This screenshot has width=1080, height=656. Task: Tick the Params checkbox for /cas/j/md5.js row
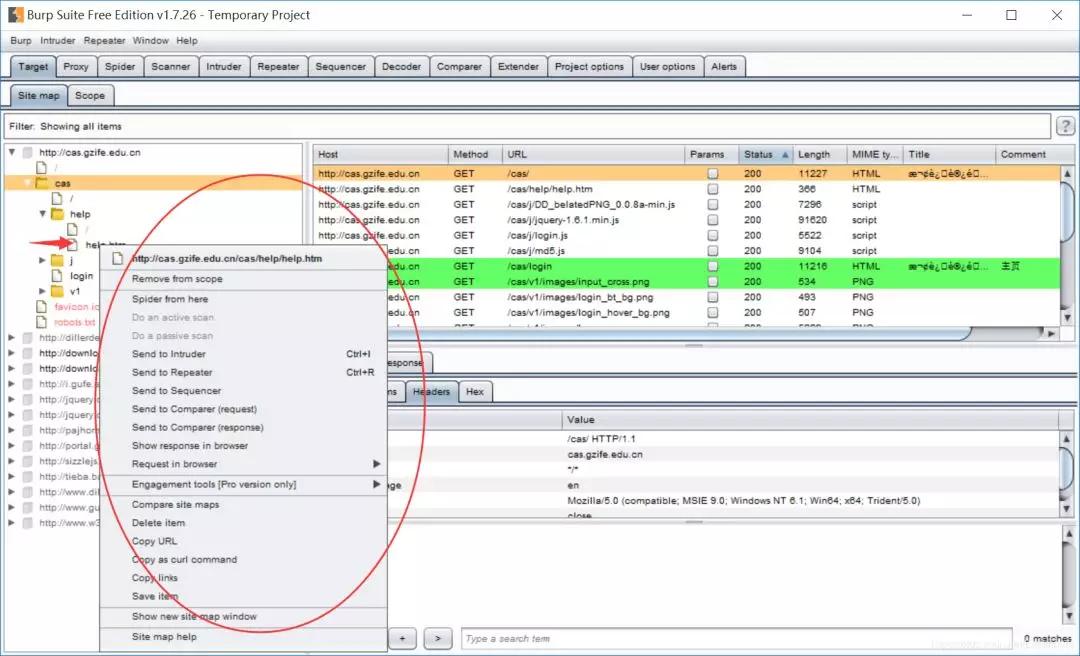(713, 251)
